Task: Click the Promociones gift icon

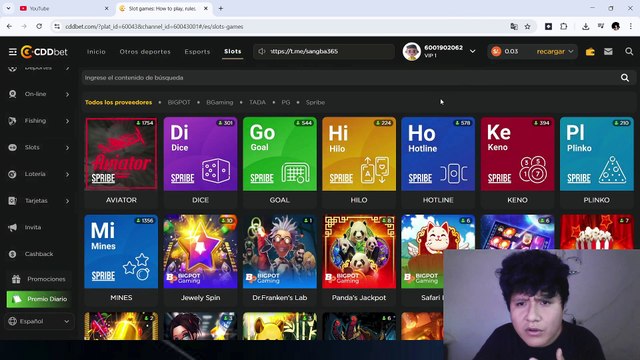Action: (x=16, y=279)
